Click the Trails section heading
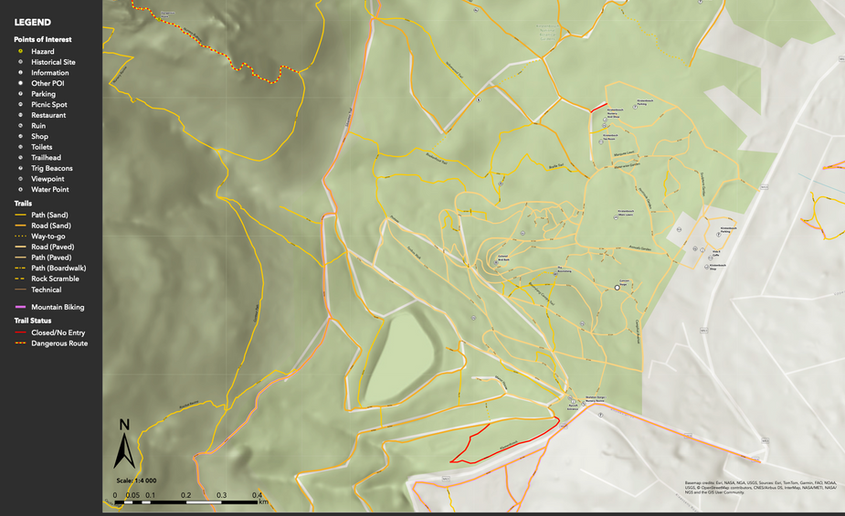The image size is (845, 516). (23, 203)
